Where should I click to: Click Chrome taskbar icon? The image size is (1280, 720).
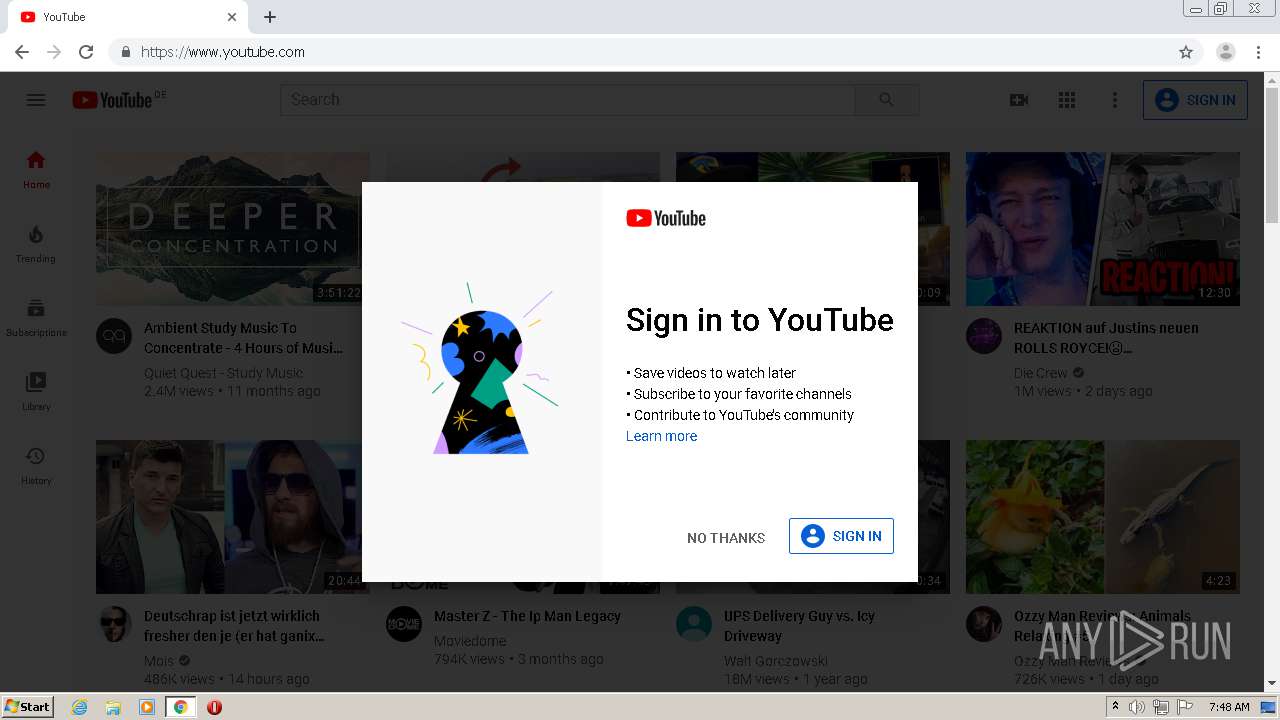click(x=180, y=707)
